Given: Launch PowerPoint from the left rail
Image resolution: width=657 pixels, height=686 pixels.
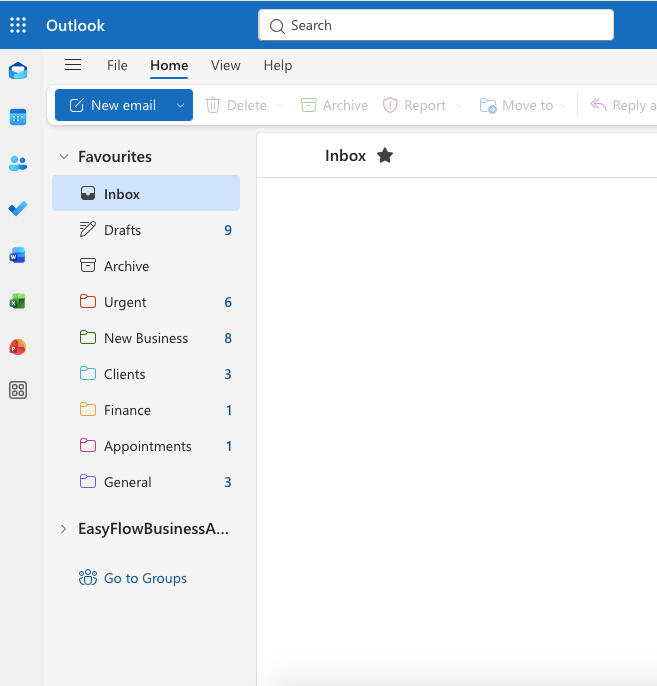Looking at the screenshot, I should 18,346.
